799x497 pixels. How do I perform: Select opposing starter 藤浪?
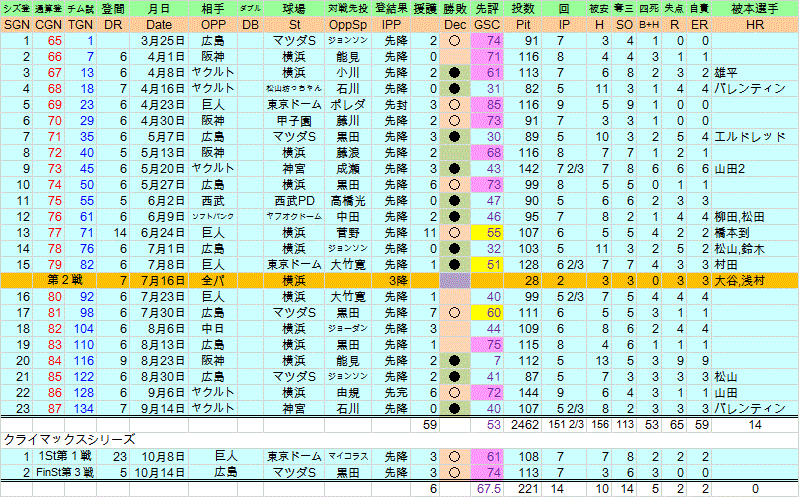coord(348,153)
